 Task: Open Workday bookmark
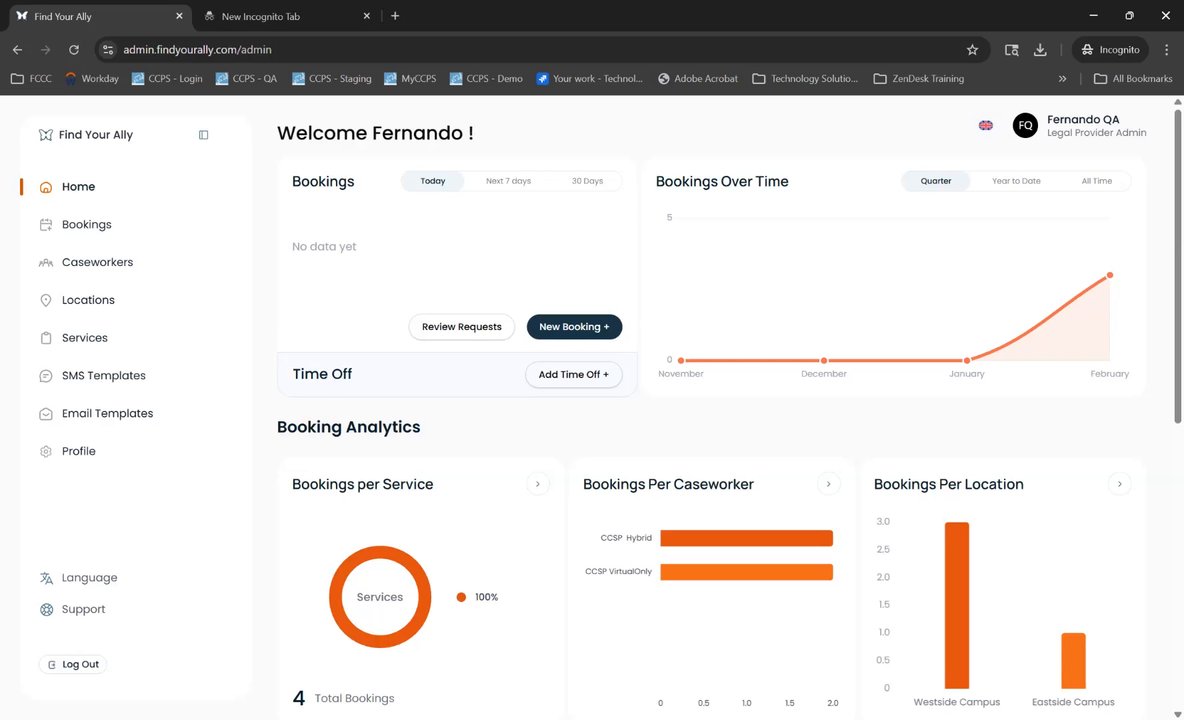click(x=92, y=78)
